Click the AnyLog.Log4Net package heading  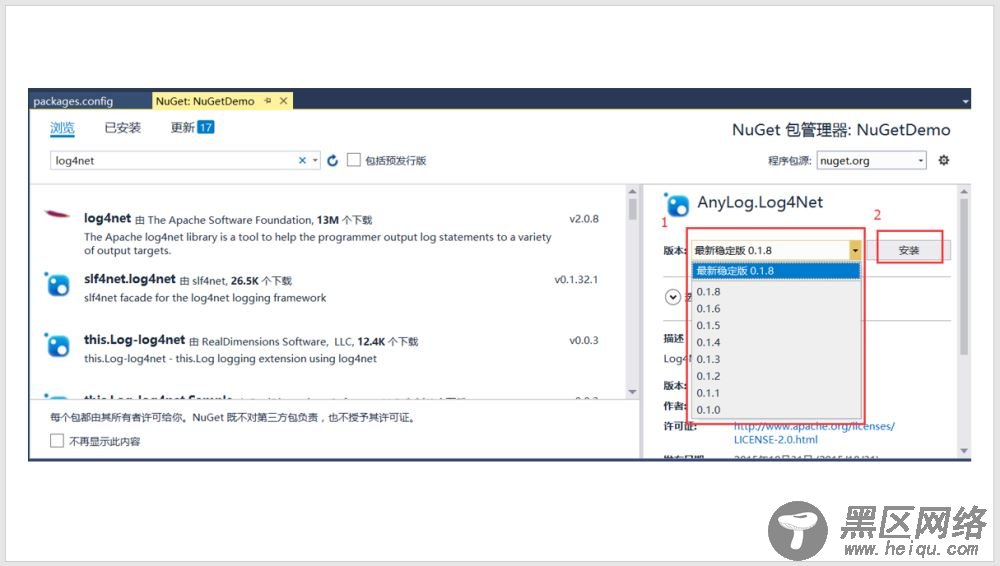click(x=760, y=202)
